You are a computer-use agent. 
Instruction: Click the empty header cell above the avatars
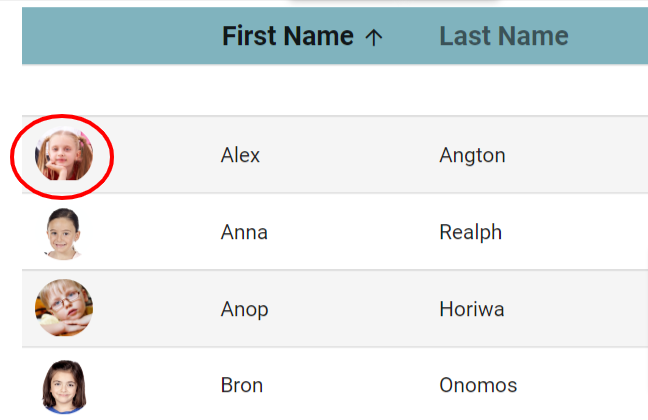[x=118, y=36]
